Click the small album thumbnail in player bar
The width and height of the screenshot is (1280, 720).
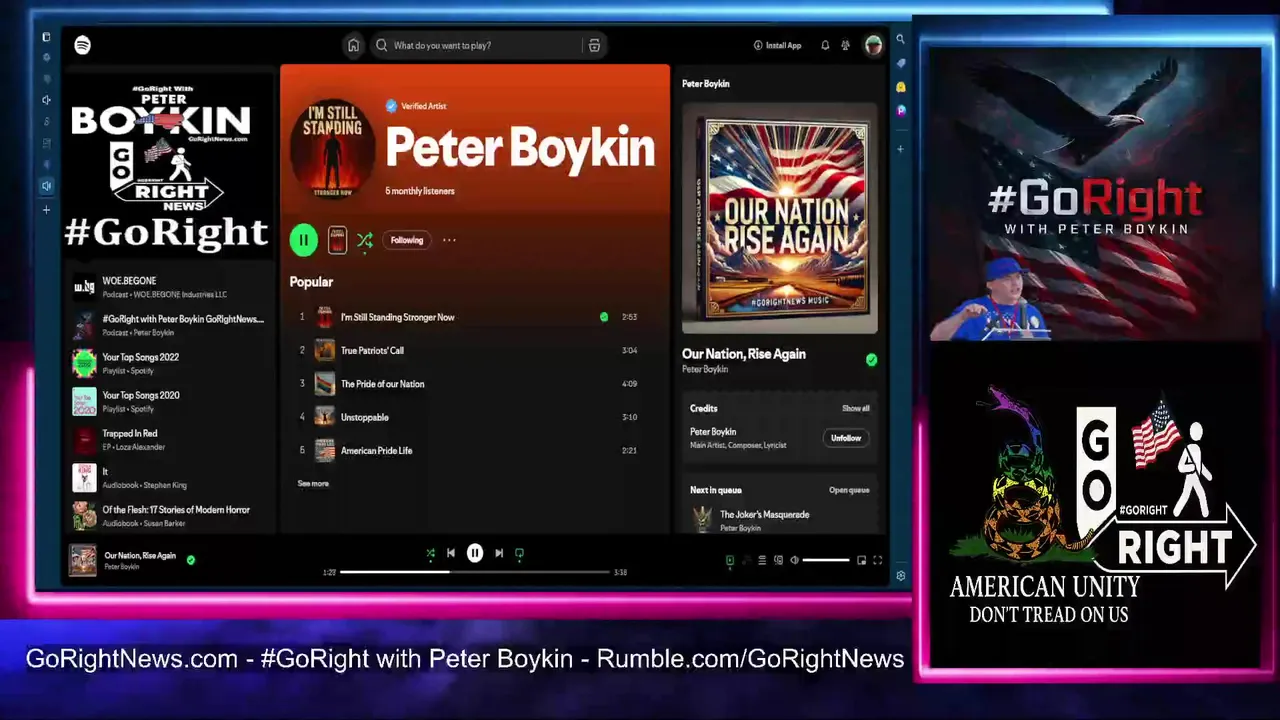83,560
